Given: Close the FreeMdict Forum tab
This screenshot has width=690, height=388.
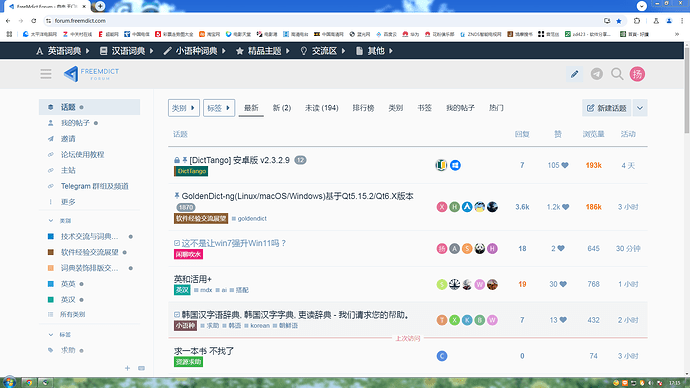Looking at the screenshot, I should [x=84, y=7].
